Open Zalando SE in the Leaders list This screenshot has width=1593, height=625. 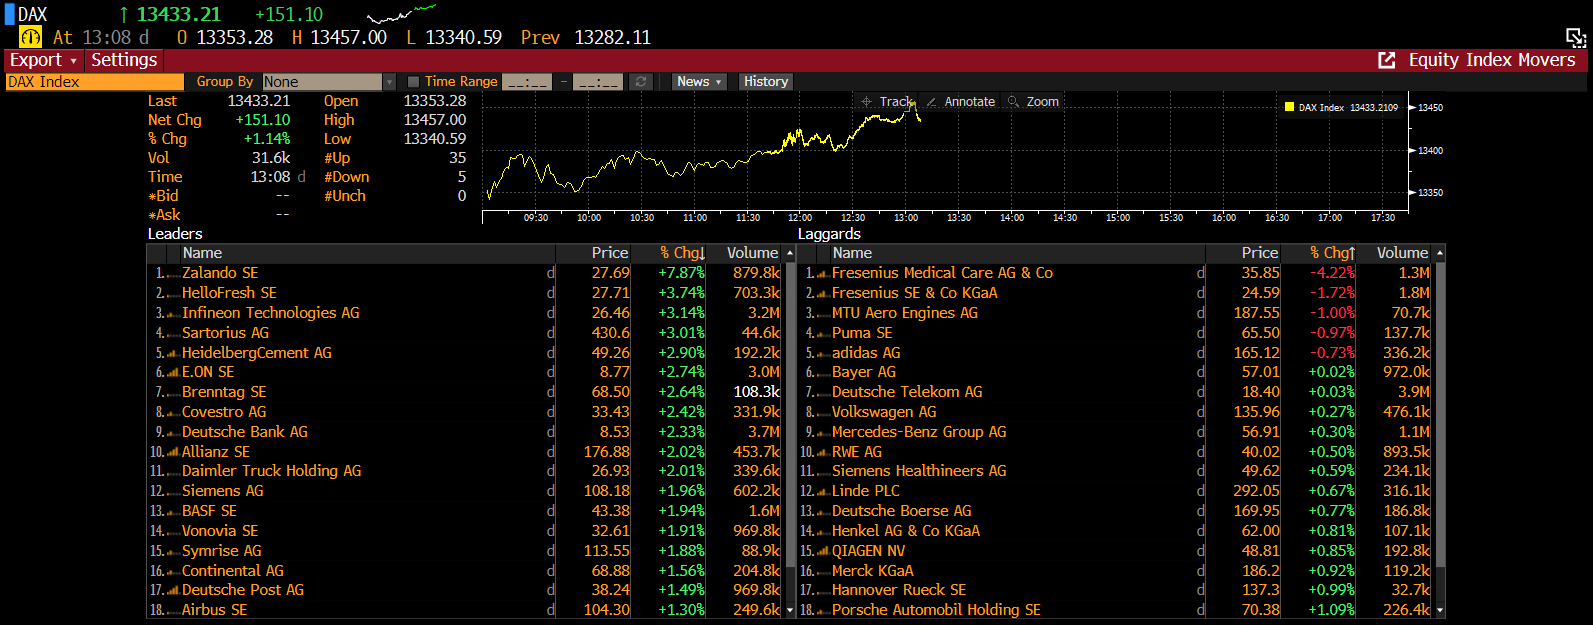[x=220, y=273]
